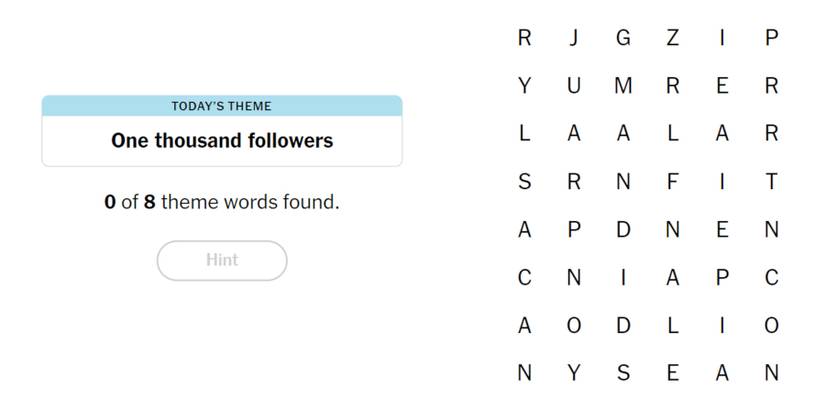The image size is (825, 413).
Task: Click the Hint button
Action: [222, 260]
